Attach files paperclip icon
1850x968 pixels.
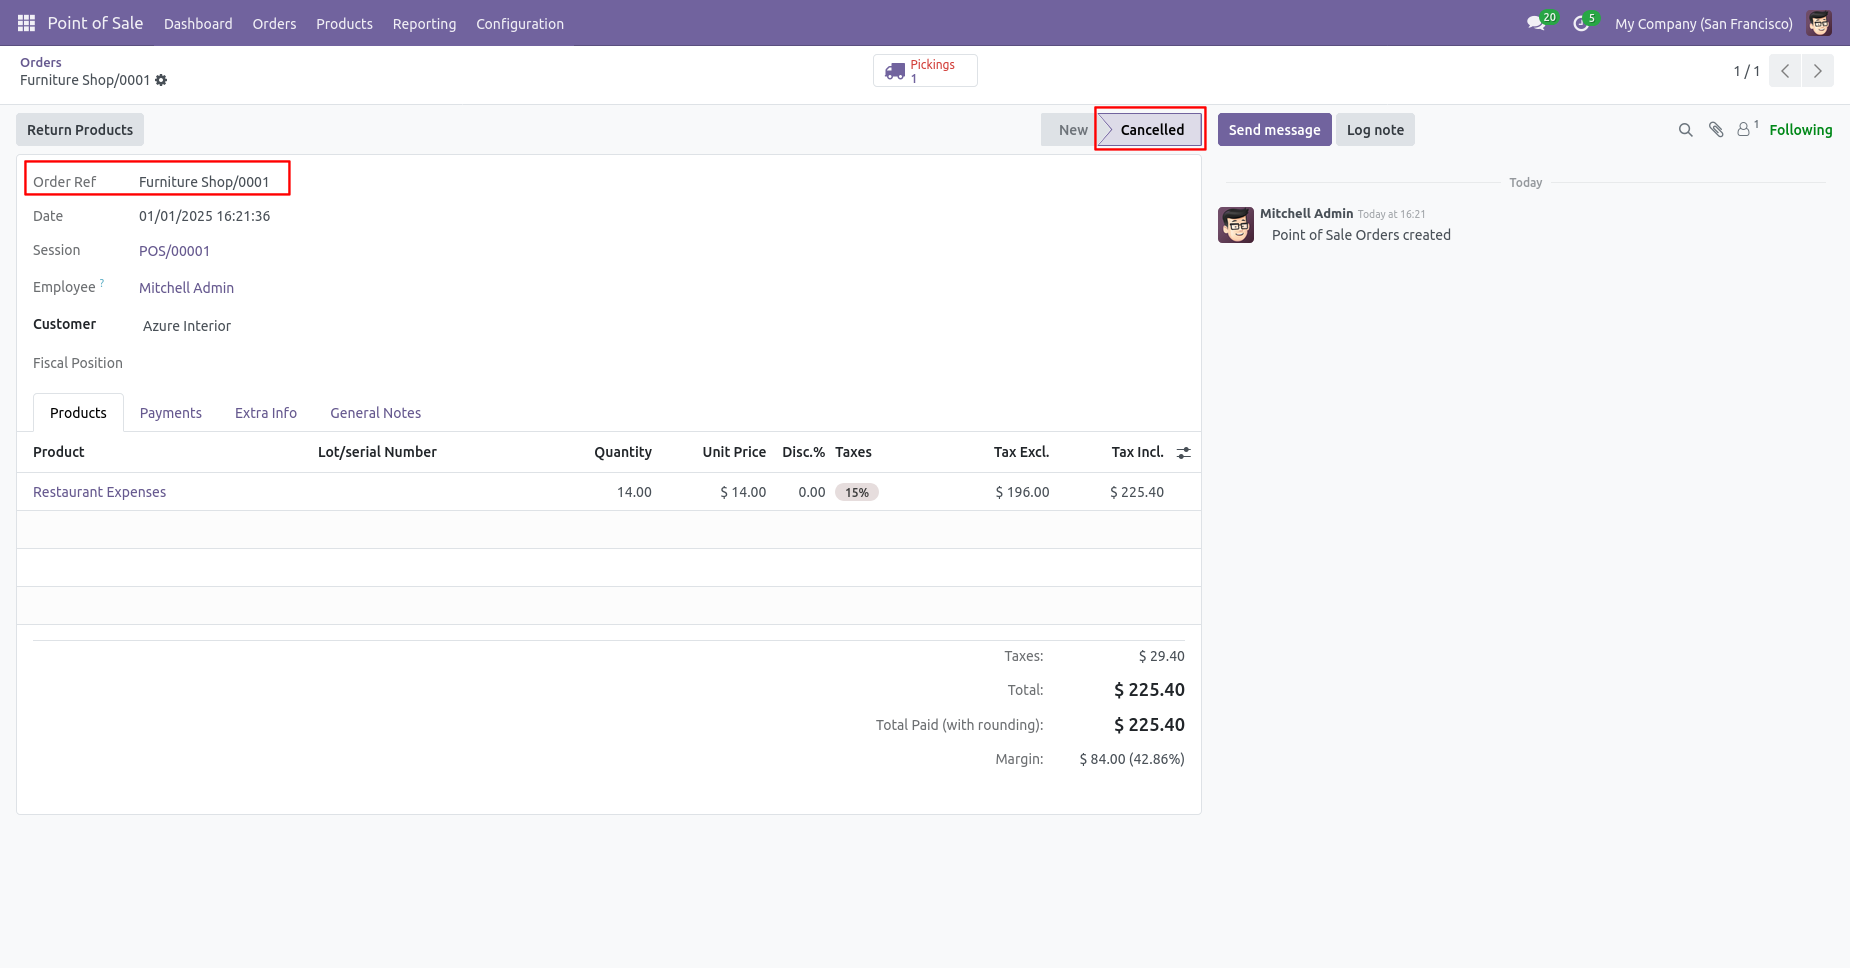pyautogui.click(x=1716, y=130)
